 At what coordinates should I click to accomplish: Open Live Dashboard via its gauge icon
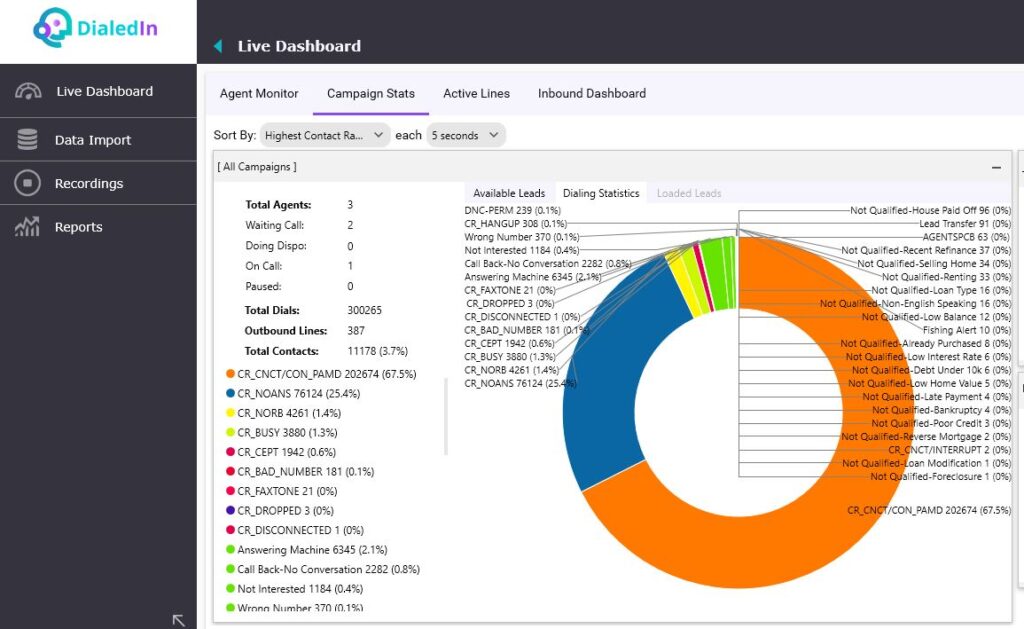tap(28, 91)
